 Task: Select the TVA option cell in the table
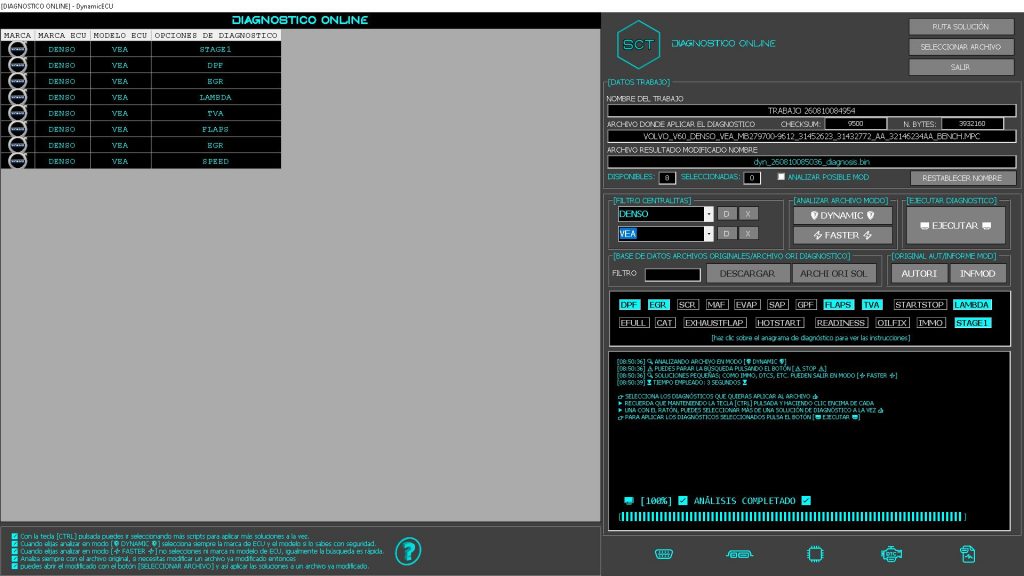pyautogui.click(x=216, y=113)
